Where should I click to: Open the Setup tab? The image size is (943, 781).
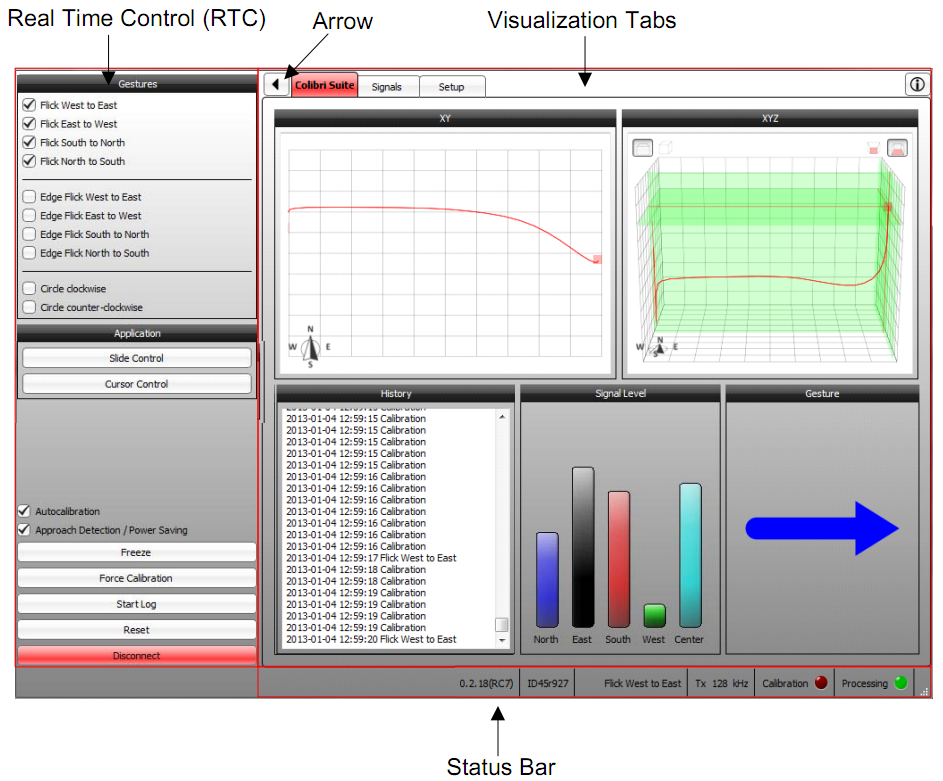coord(452,87)
